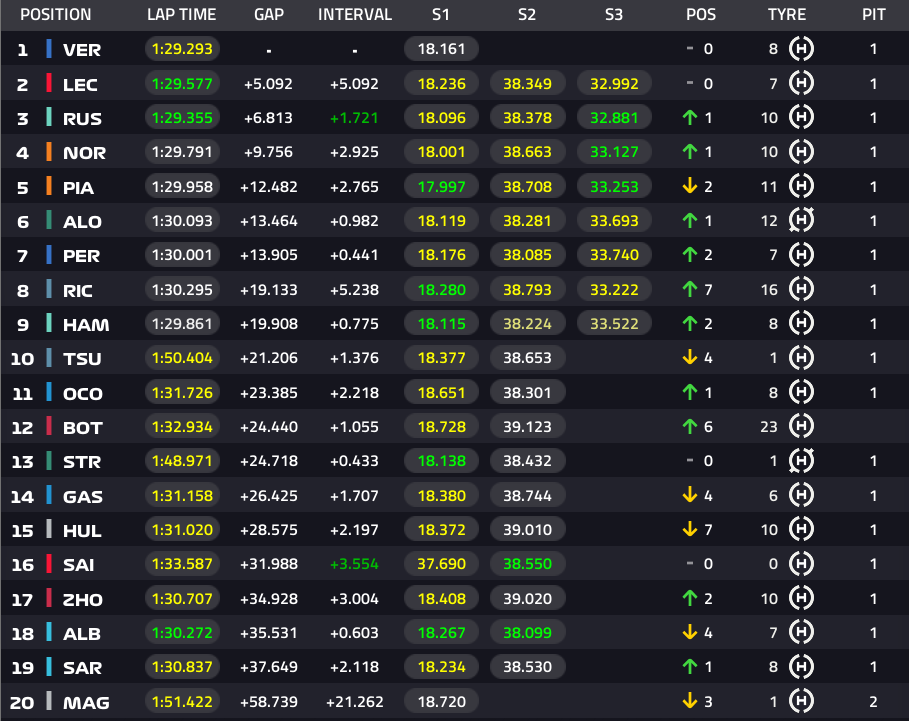Click the TYRE column header

(x=787, y=14)
